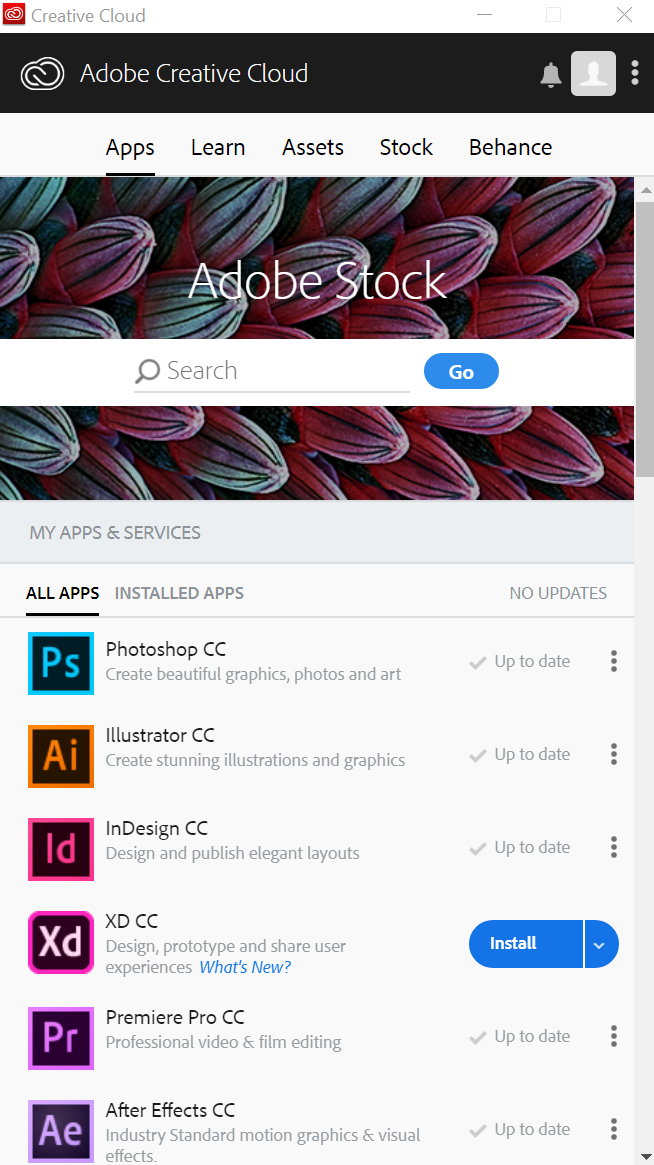The height and width of the screenshot is (1165, 654).
Task: Open InDesign CC more options menu
Action: (x=613, y=847)
